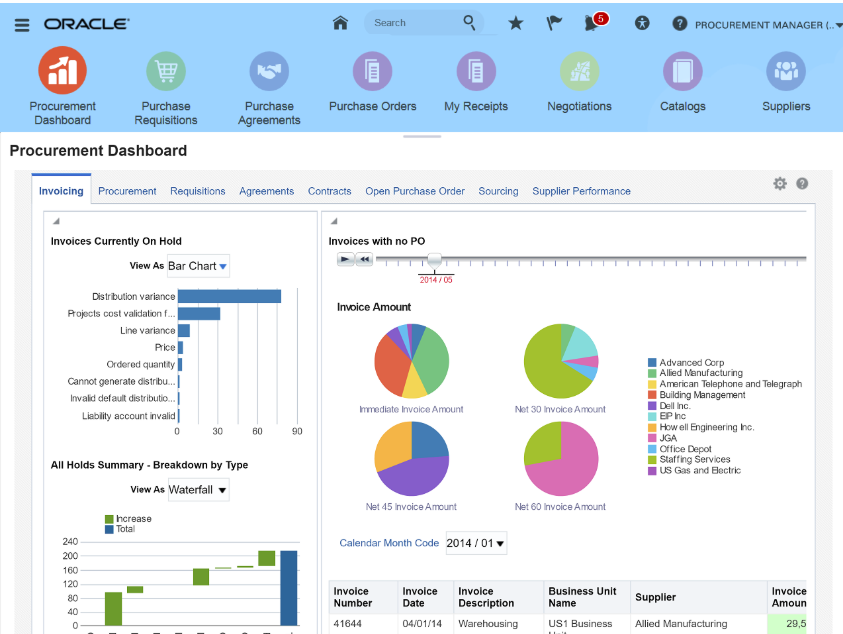Open the Procurement Manager user menu

pyautogui.click(x=768, y=25)
